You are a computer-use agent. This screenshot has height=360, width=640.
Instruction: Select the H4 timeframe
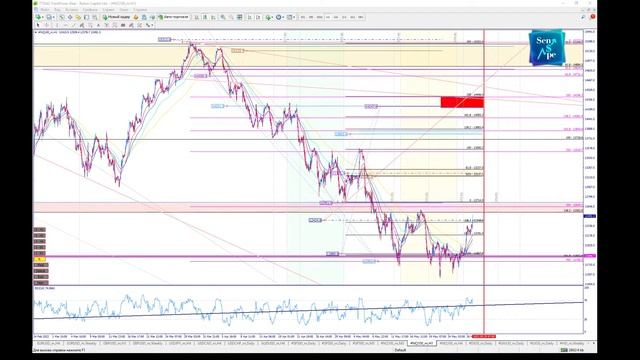(344, 17)
